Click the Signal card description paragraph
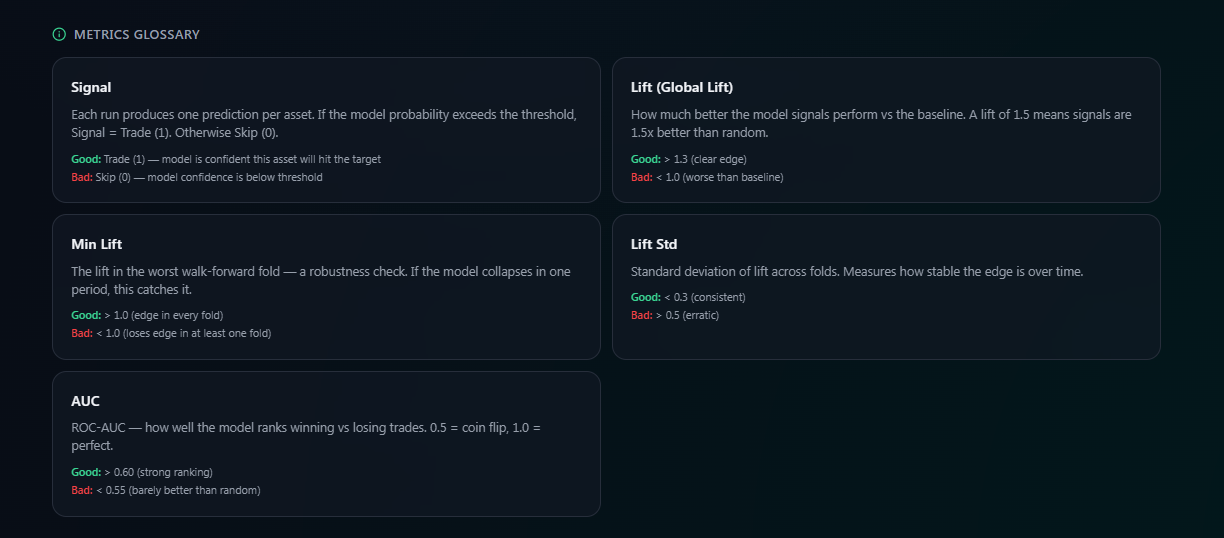The width and height of the screenshot is (1224, 538). tap(324, 124)
